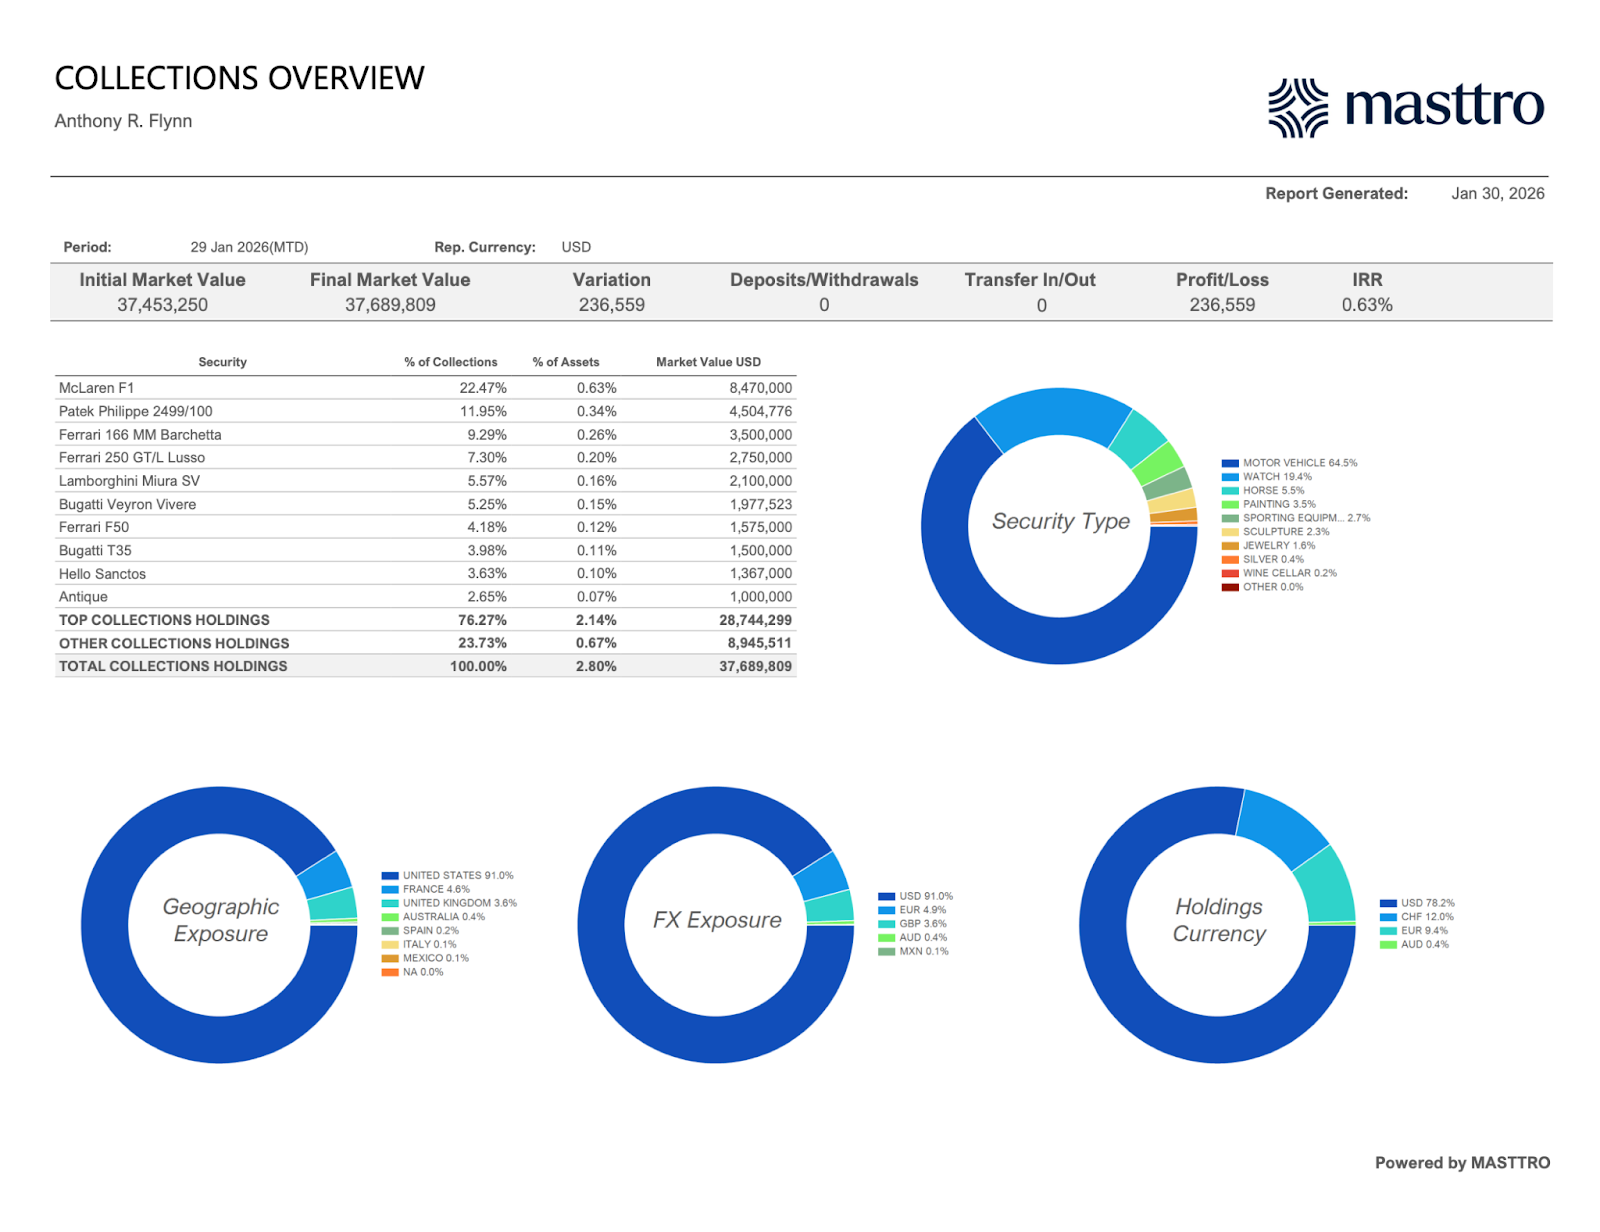1600x1232 pixels.
Task: Click Holdings Currency USD 78.2% entry
Action: 1418,903
